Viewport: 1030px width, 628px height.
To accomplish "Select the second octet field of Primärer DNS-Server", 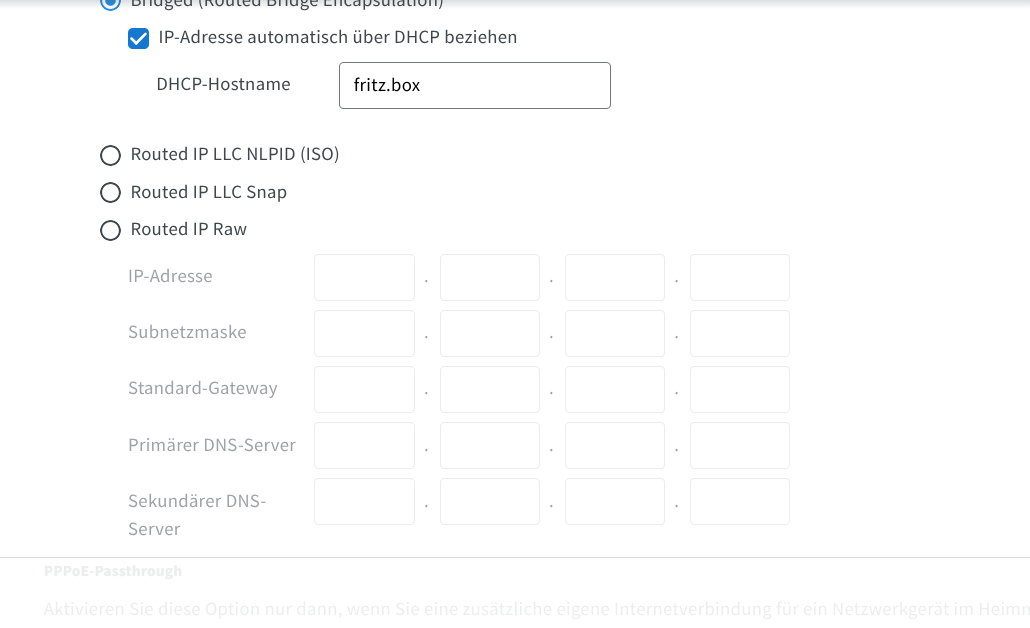I will pyautogui.click(x=490, y=445).
